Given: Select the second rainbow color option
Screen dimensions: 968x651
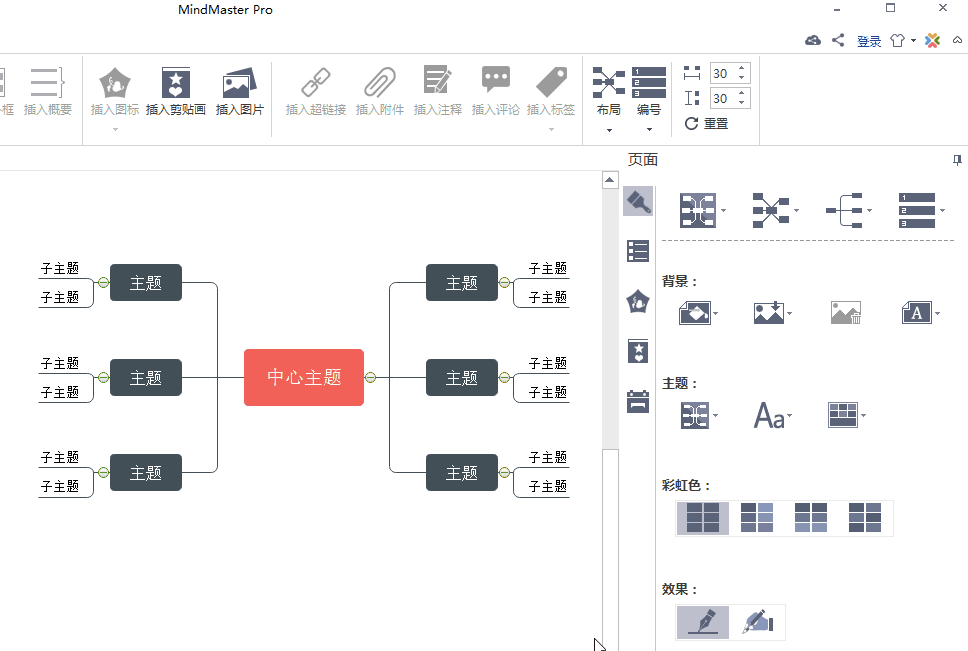Looking at the screenshot, I should 757,518.
